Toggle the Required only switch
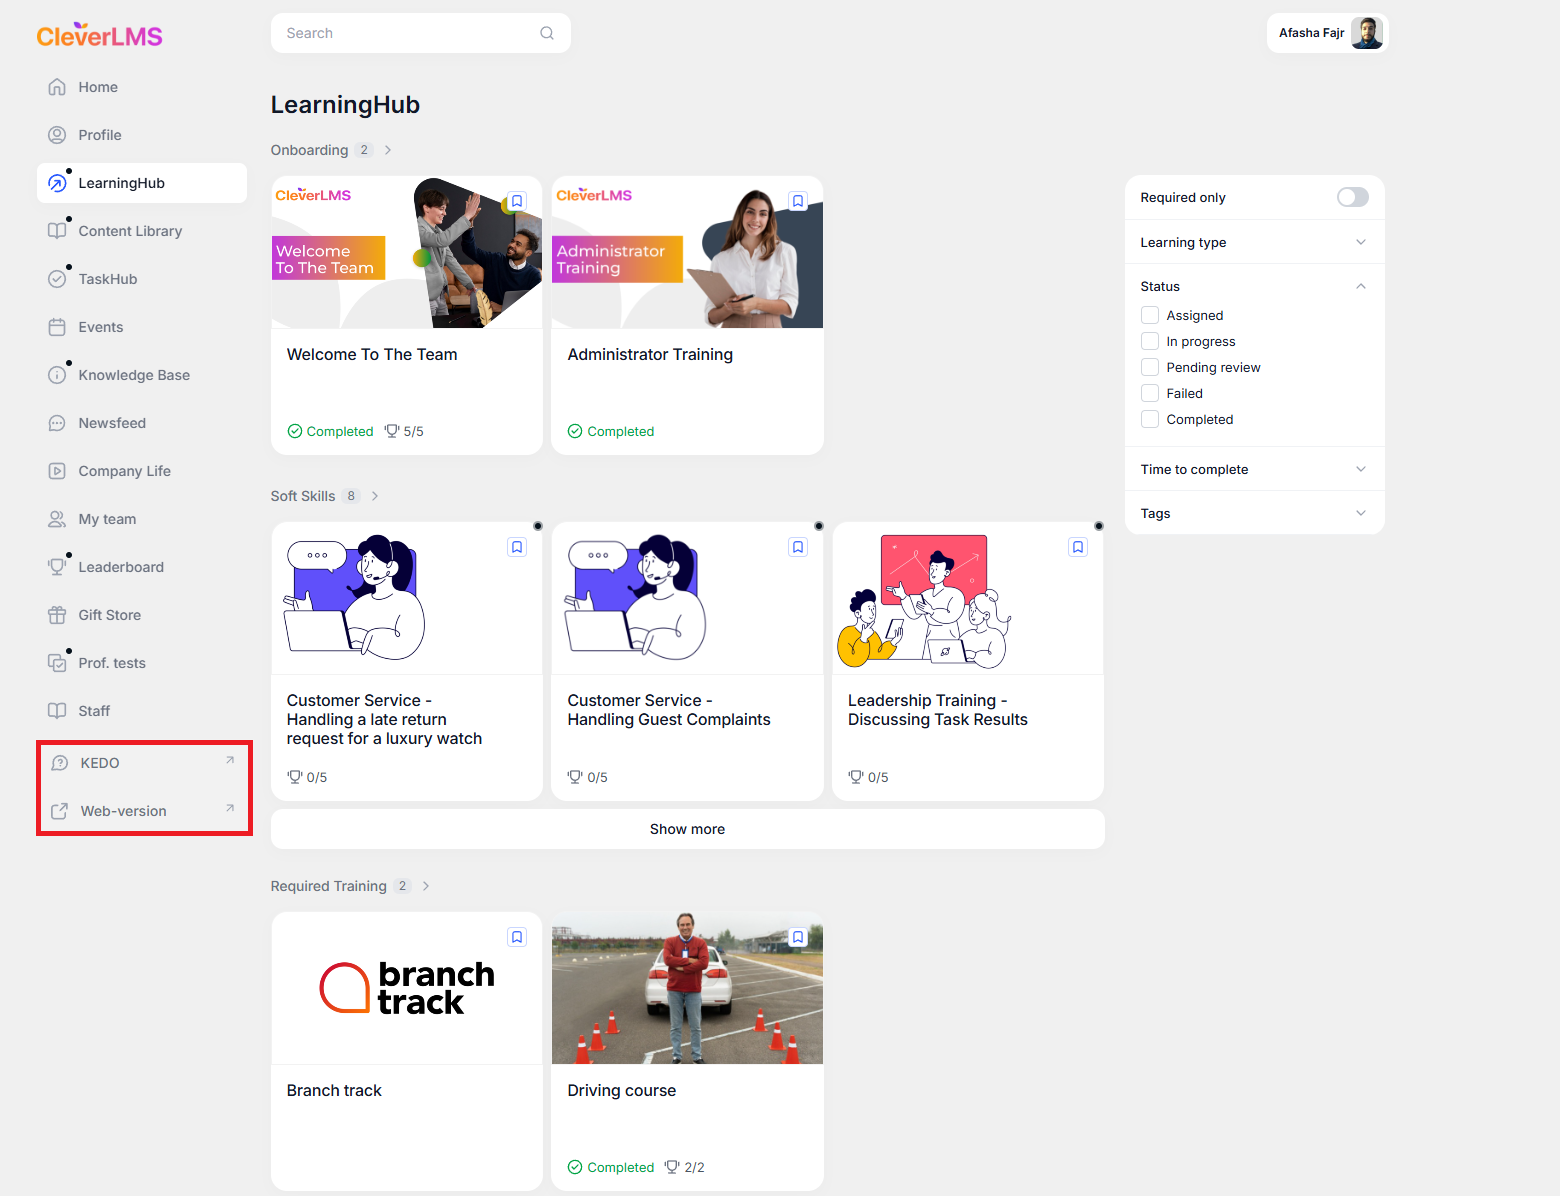Viewport: 1560px width, 1196px height. [x=1353, y=197]
